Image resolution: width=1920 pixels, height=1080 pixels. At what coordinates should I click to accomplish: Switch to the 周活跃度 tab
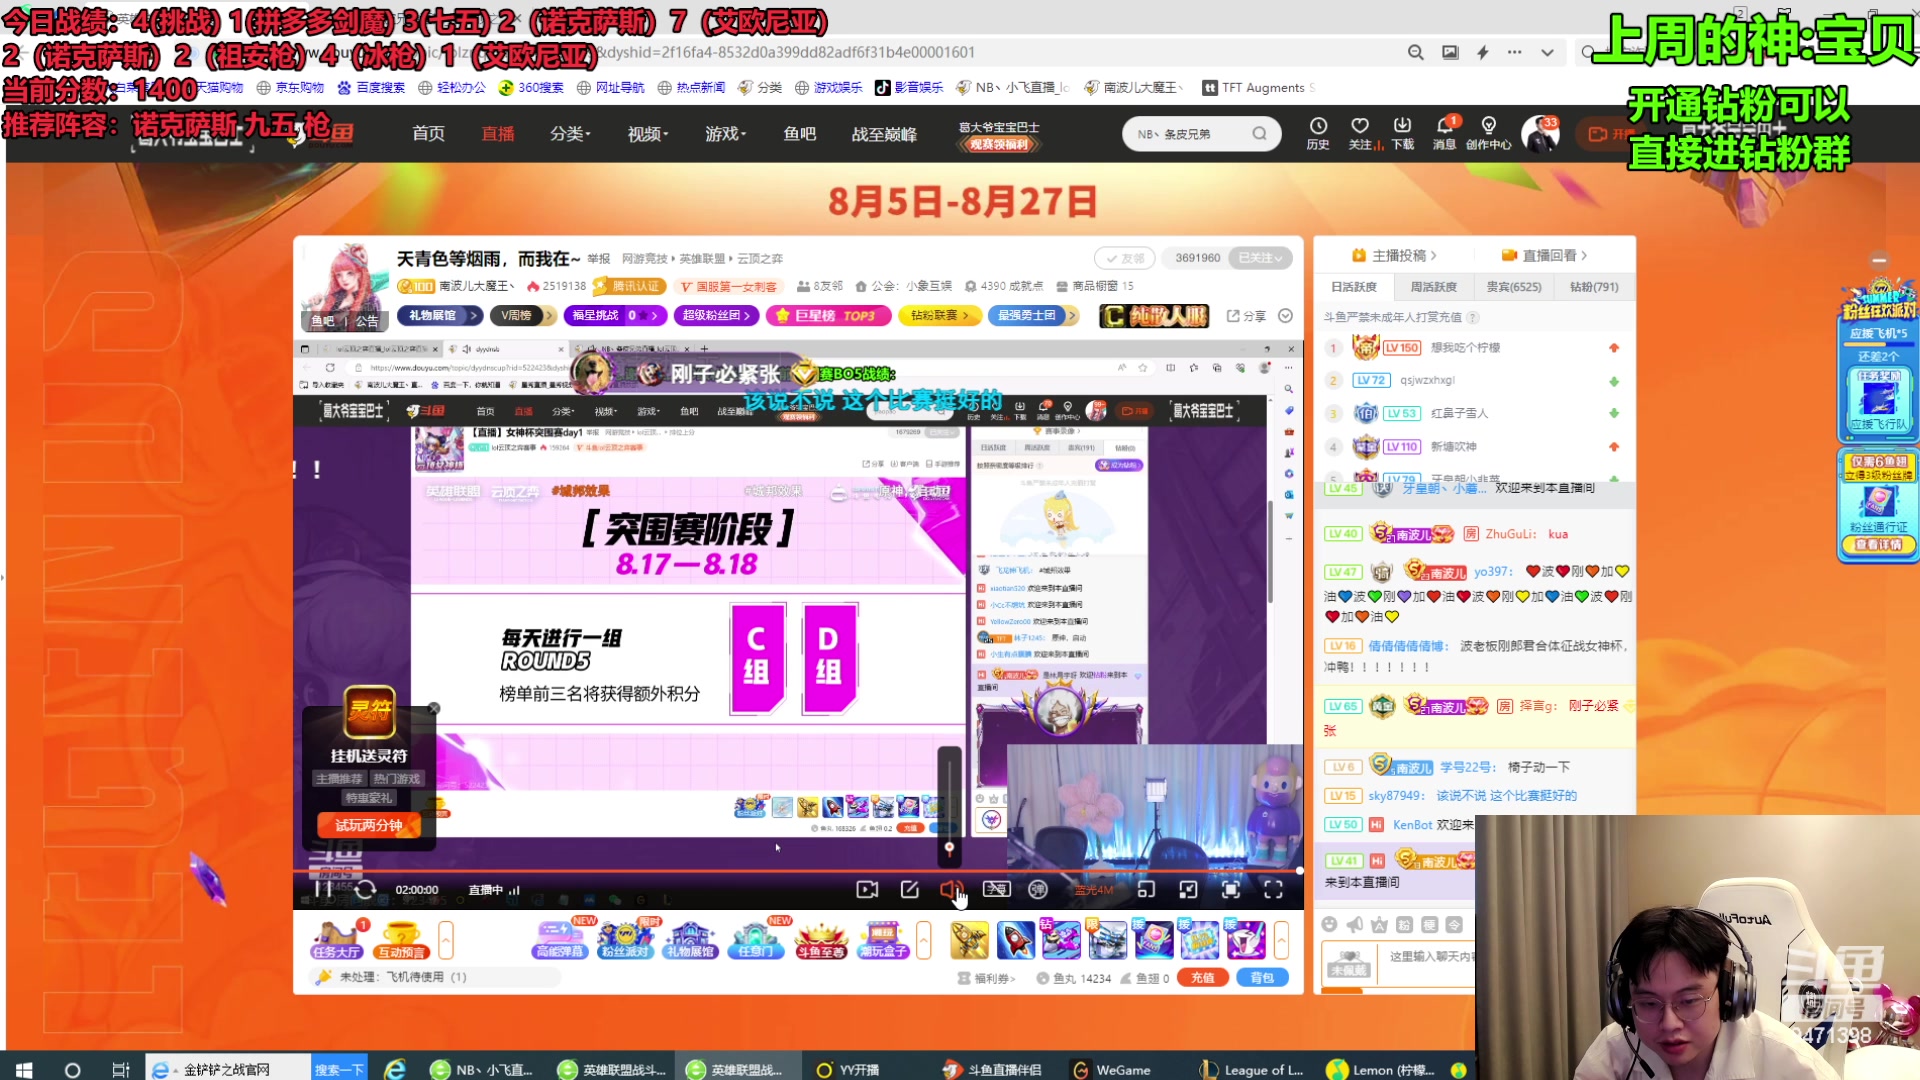(x=1433, y=287)
